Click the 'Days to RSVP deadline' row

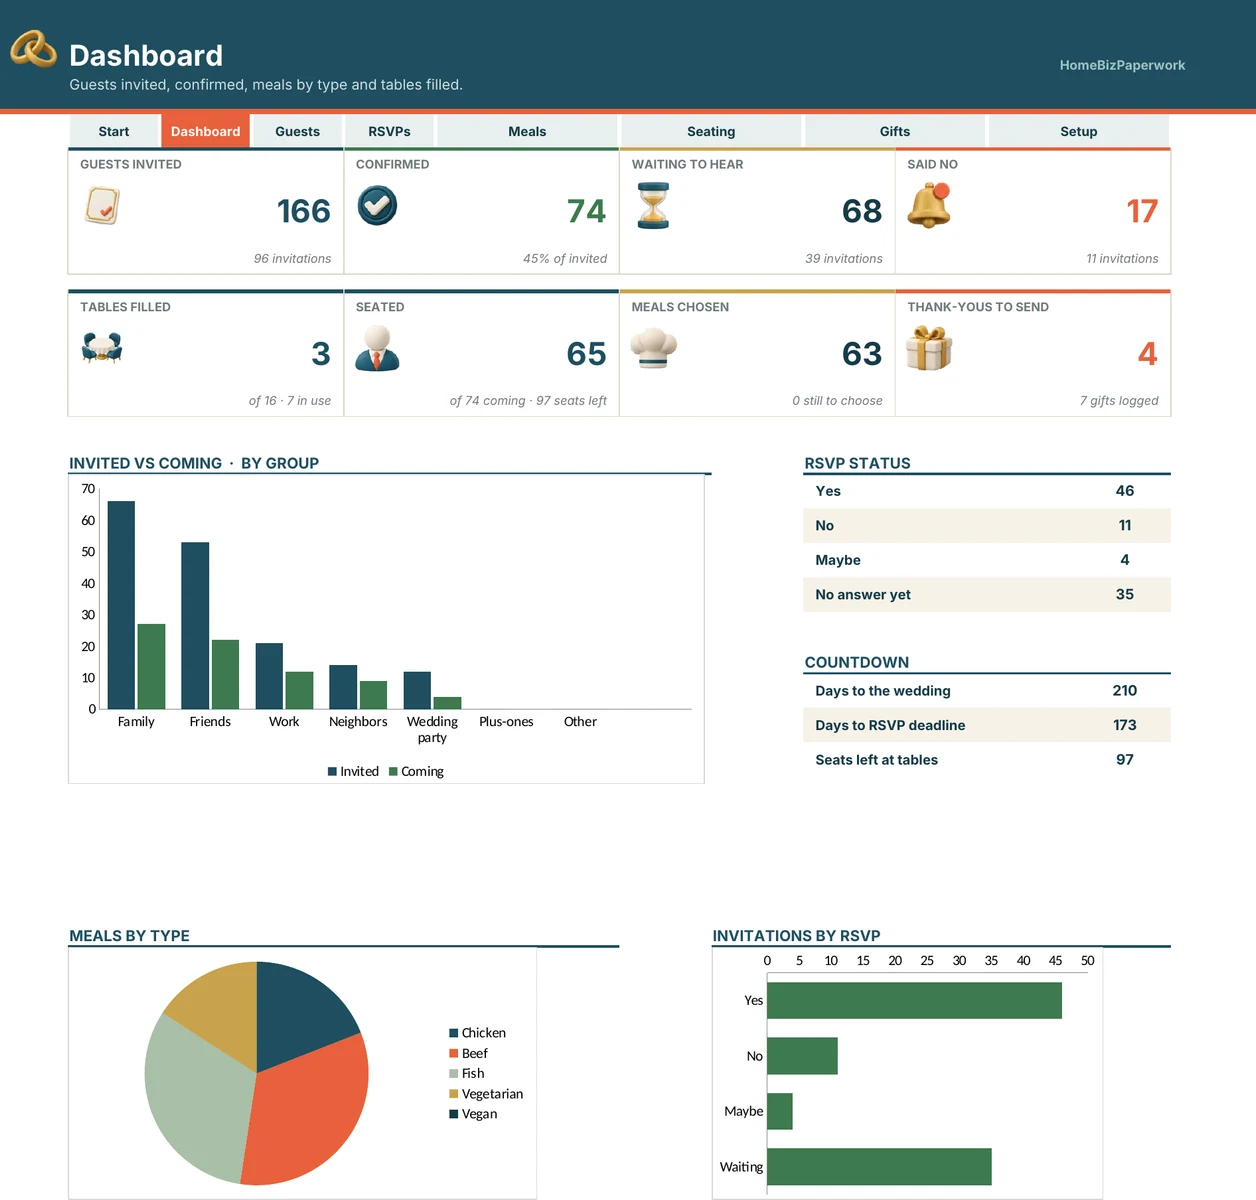[x=986, y=725]
